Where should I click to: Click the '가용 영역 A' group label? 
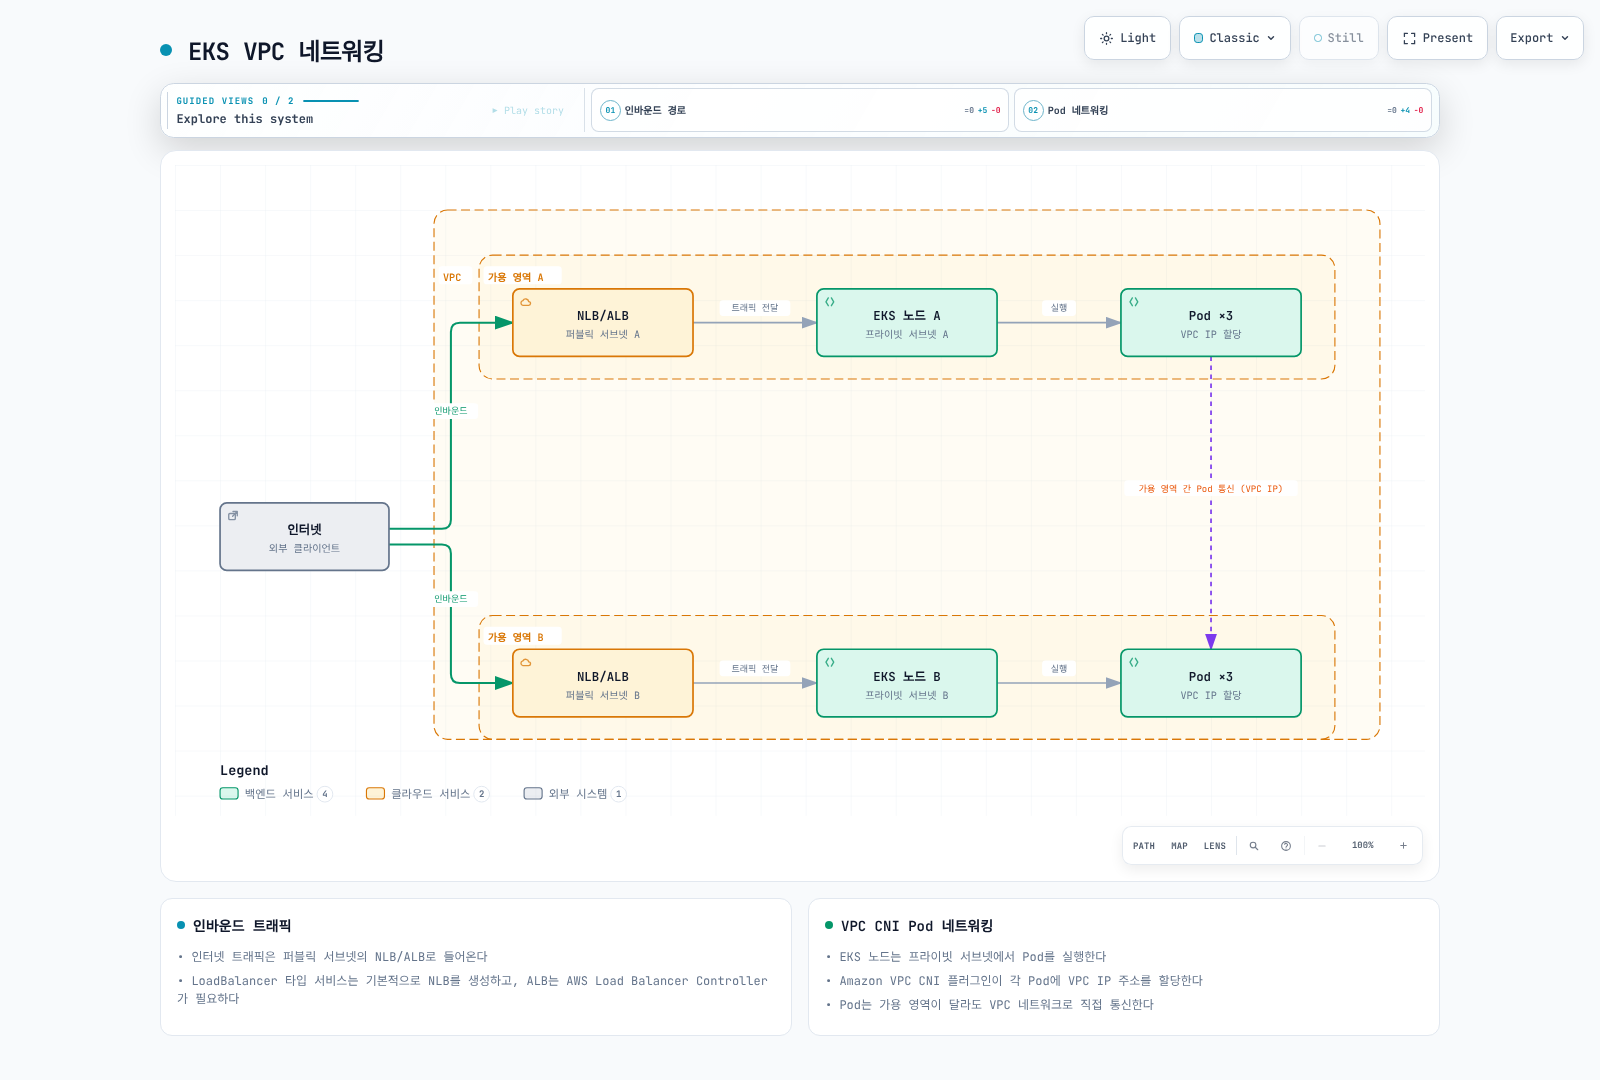tap(516, 278)
